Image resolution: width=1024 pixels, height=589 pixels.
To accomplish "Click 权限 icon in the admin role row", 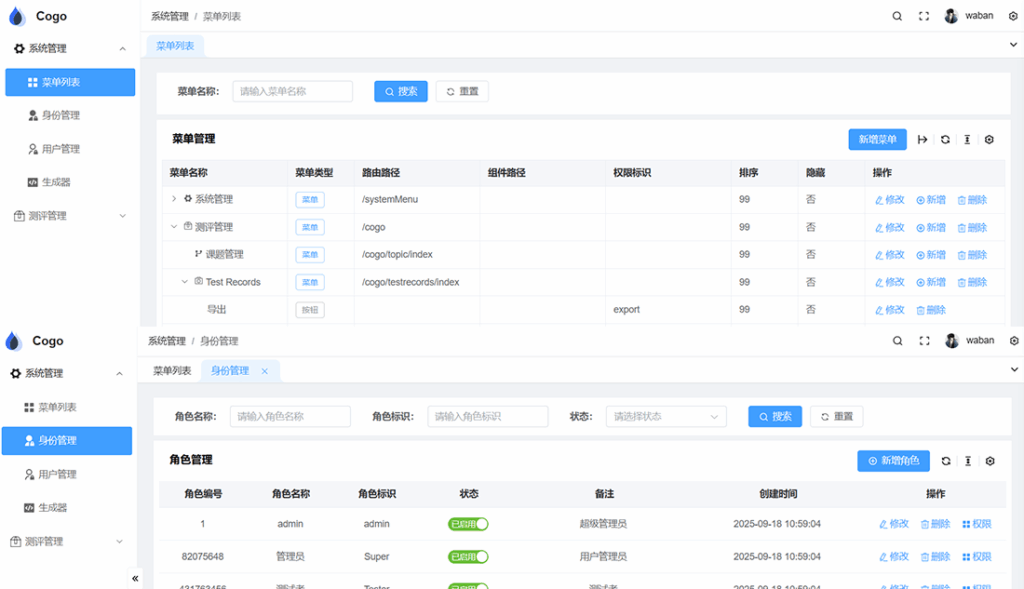I will [966, 524].
